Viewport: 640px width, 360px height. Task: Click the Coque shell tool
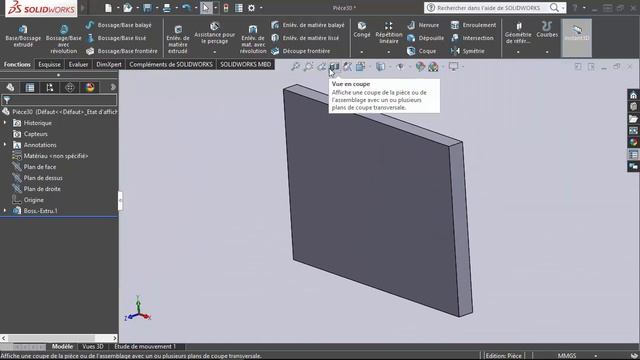pyautogui.click(x=421, y=51)
